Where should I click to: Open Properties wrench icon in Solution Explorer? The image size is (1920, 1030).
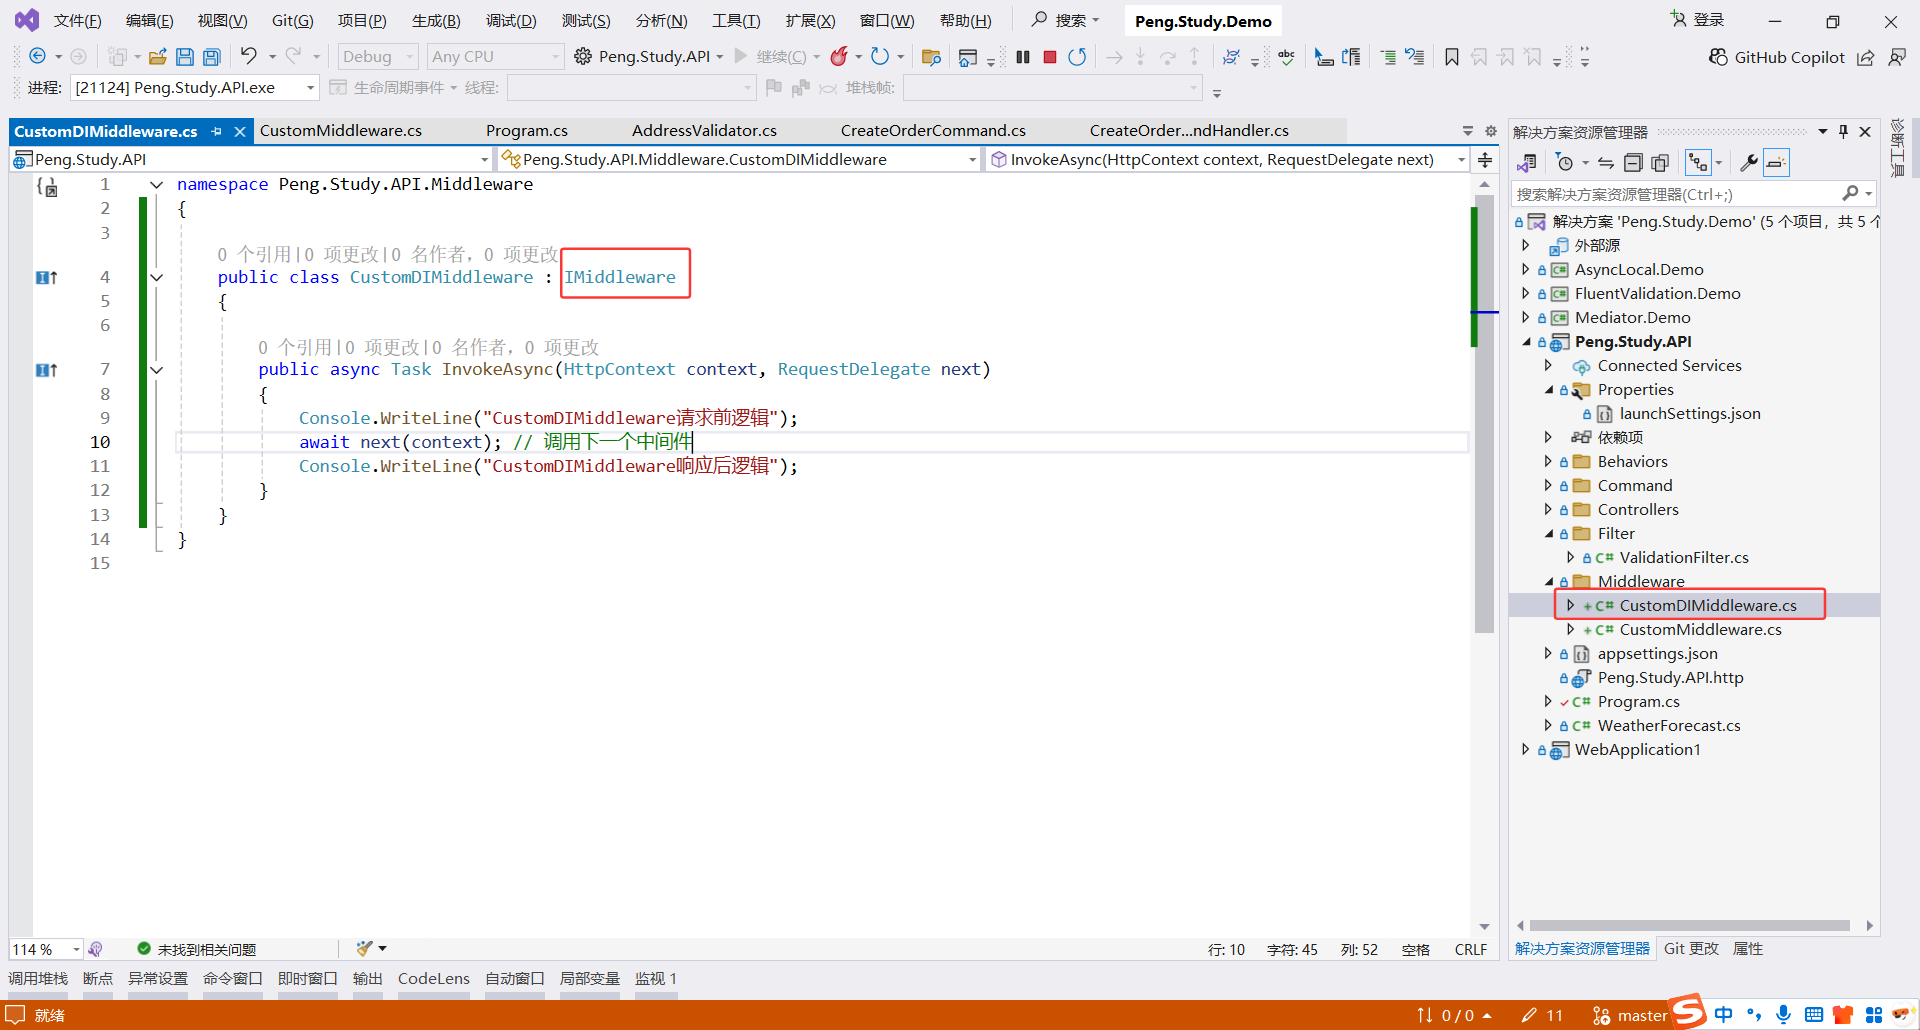click(1749, 162)
